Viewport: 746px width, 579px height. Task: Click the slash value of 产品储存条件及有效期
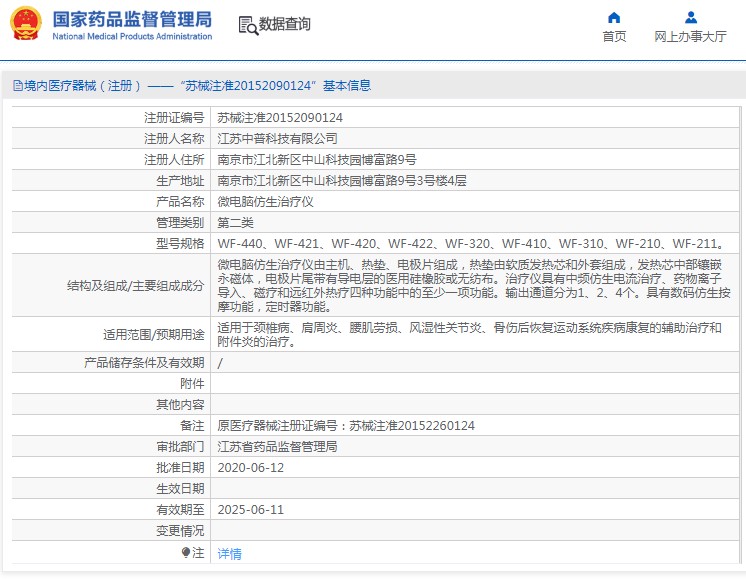point(220,363)
